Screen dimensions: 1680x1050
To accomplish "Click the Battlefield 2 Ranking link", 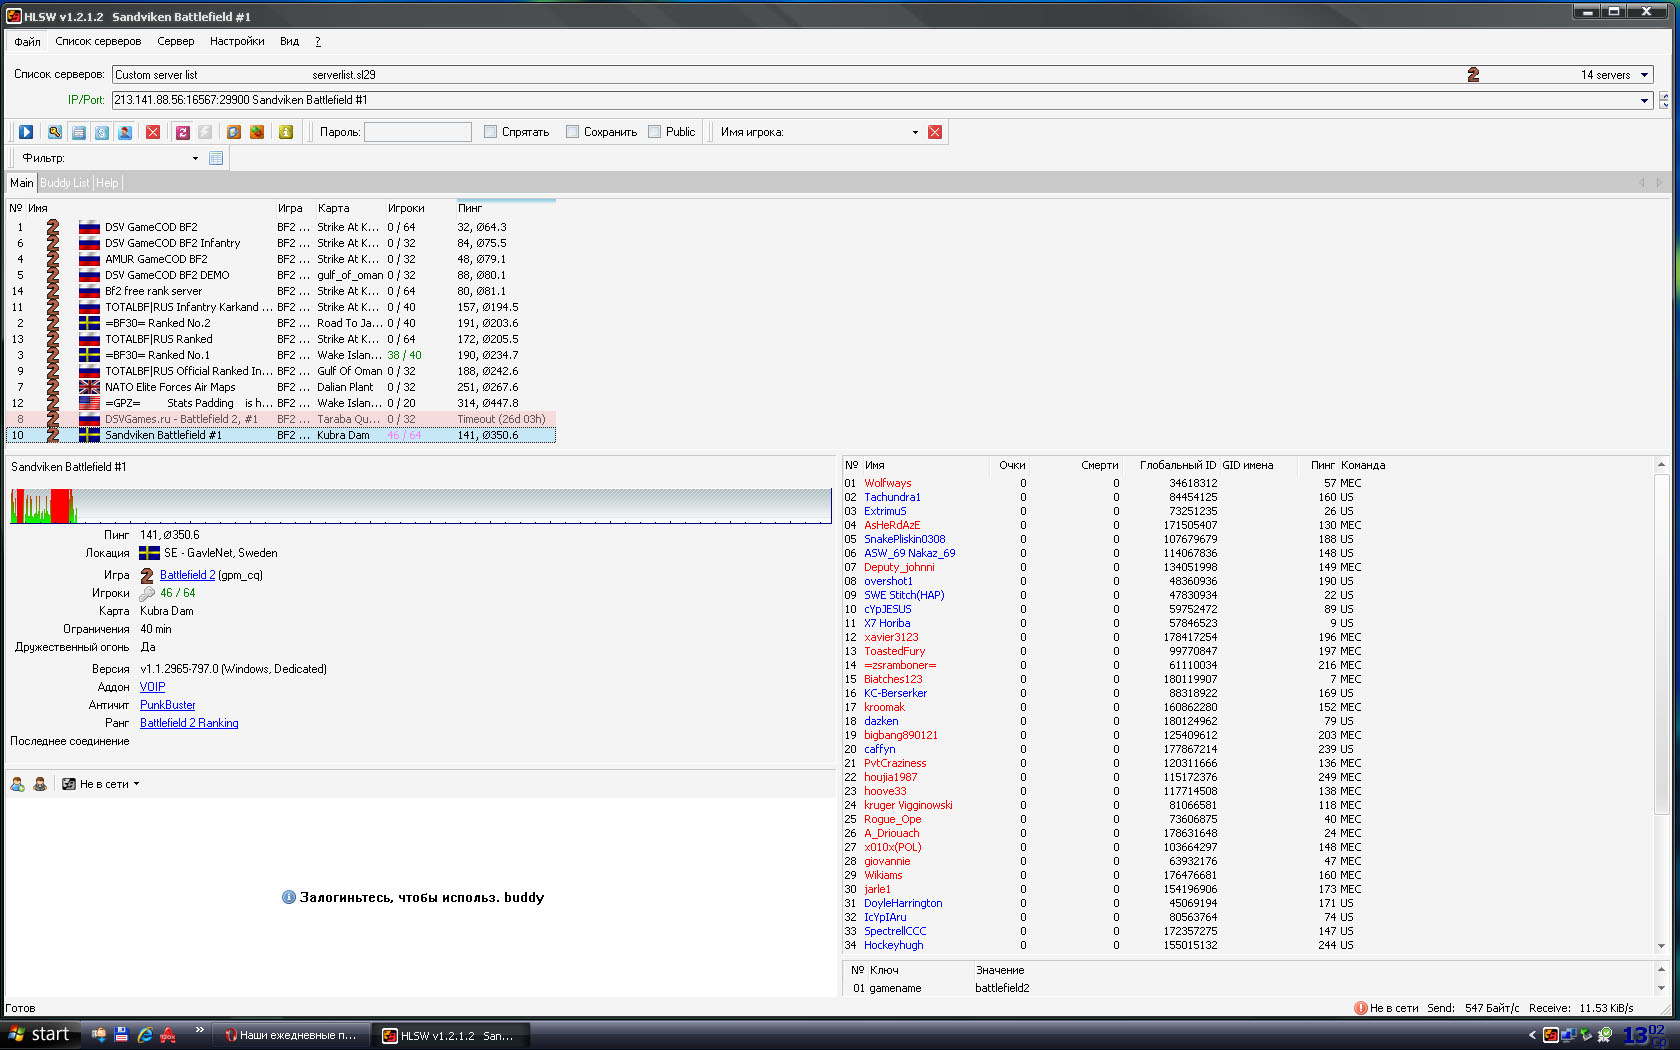I will point(189,723).
